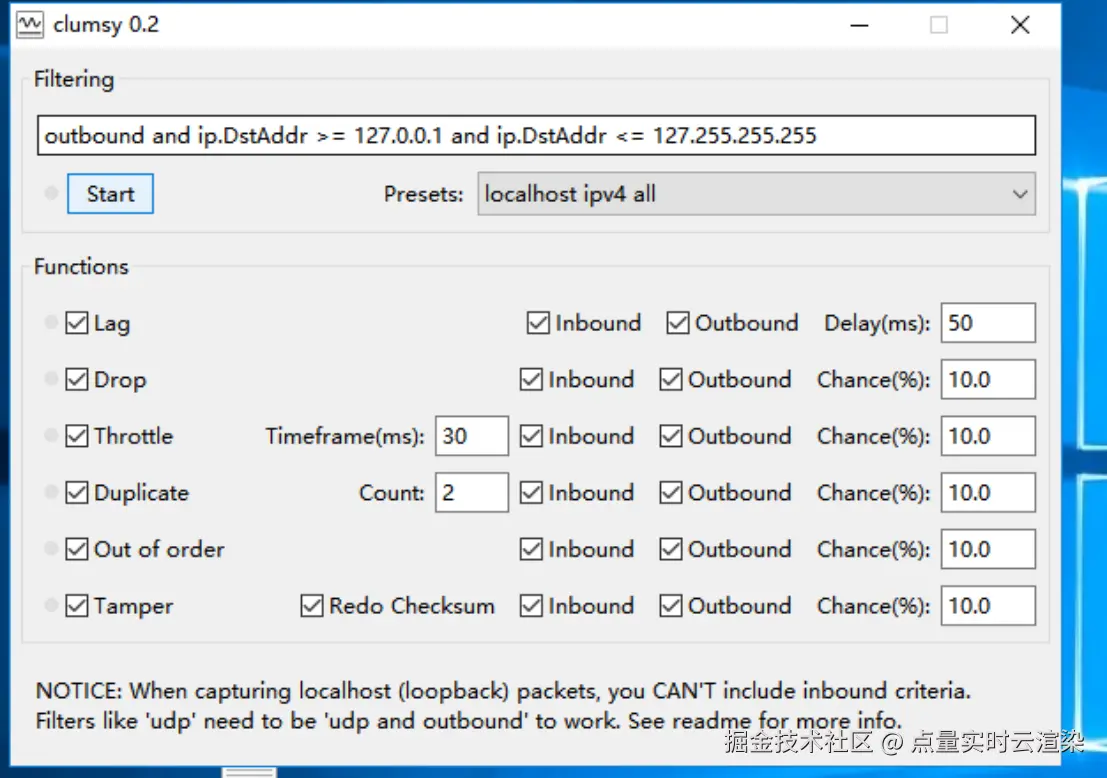
Task: Toggle Outbound checkbox in Out of order row
Action: point(671,549)
